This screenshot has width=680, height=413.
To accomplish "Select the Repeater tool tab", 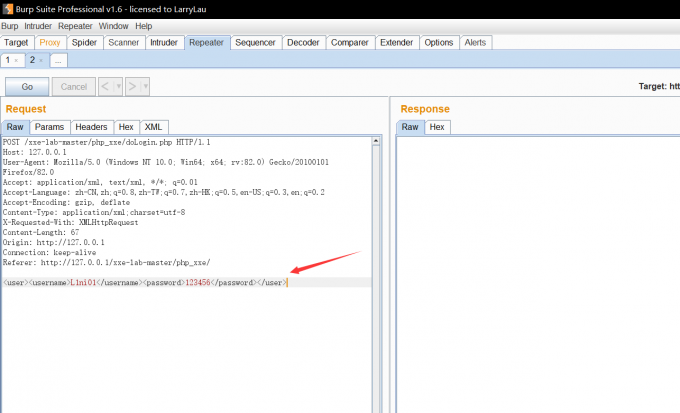I will click(206, 43).
